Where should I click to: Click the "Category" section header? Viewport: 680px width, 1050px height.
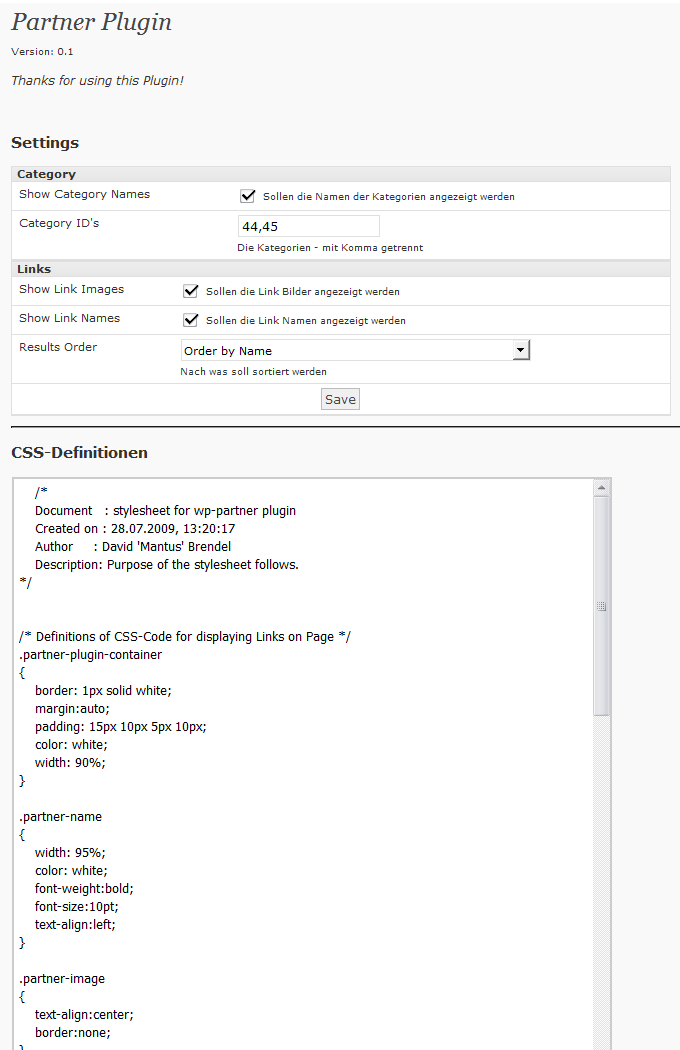pyautogui.click(x=46, y=174)
